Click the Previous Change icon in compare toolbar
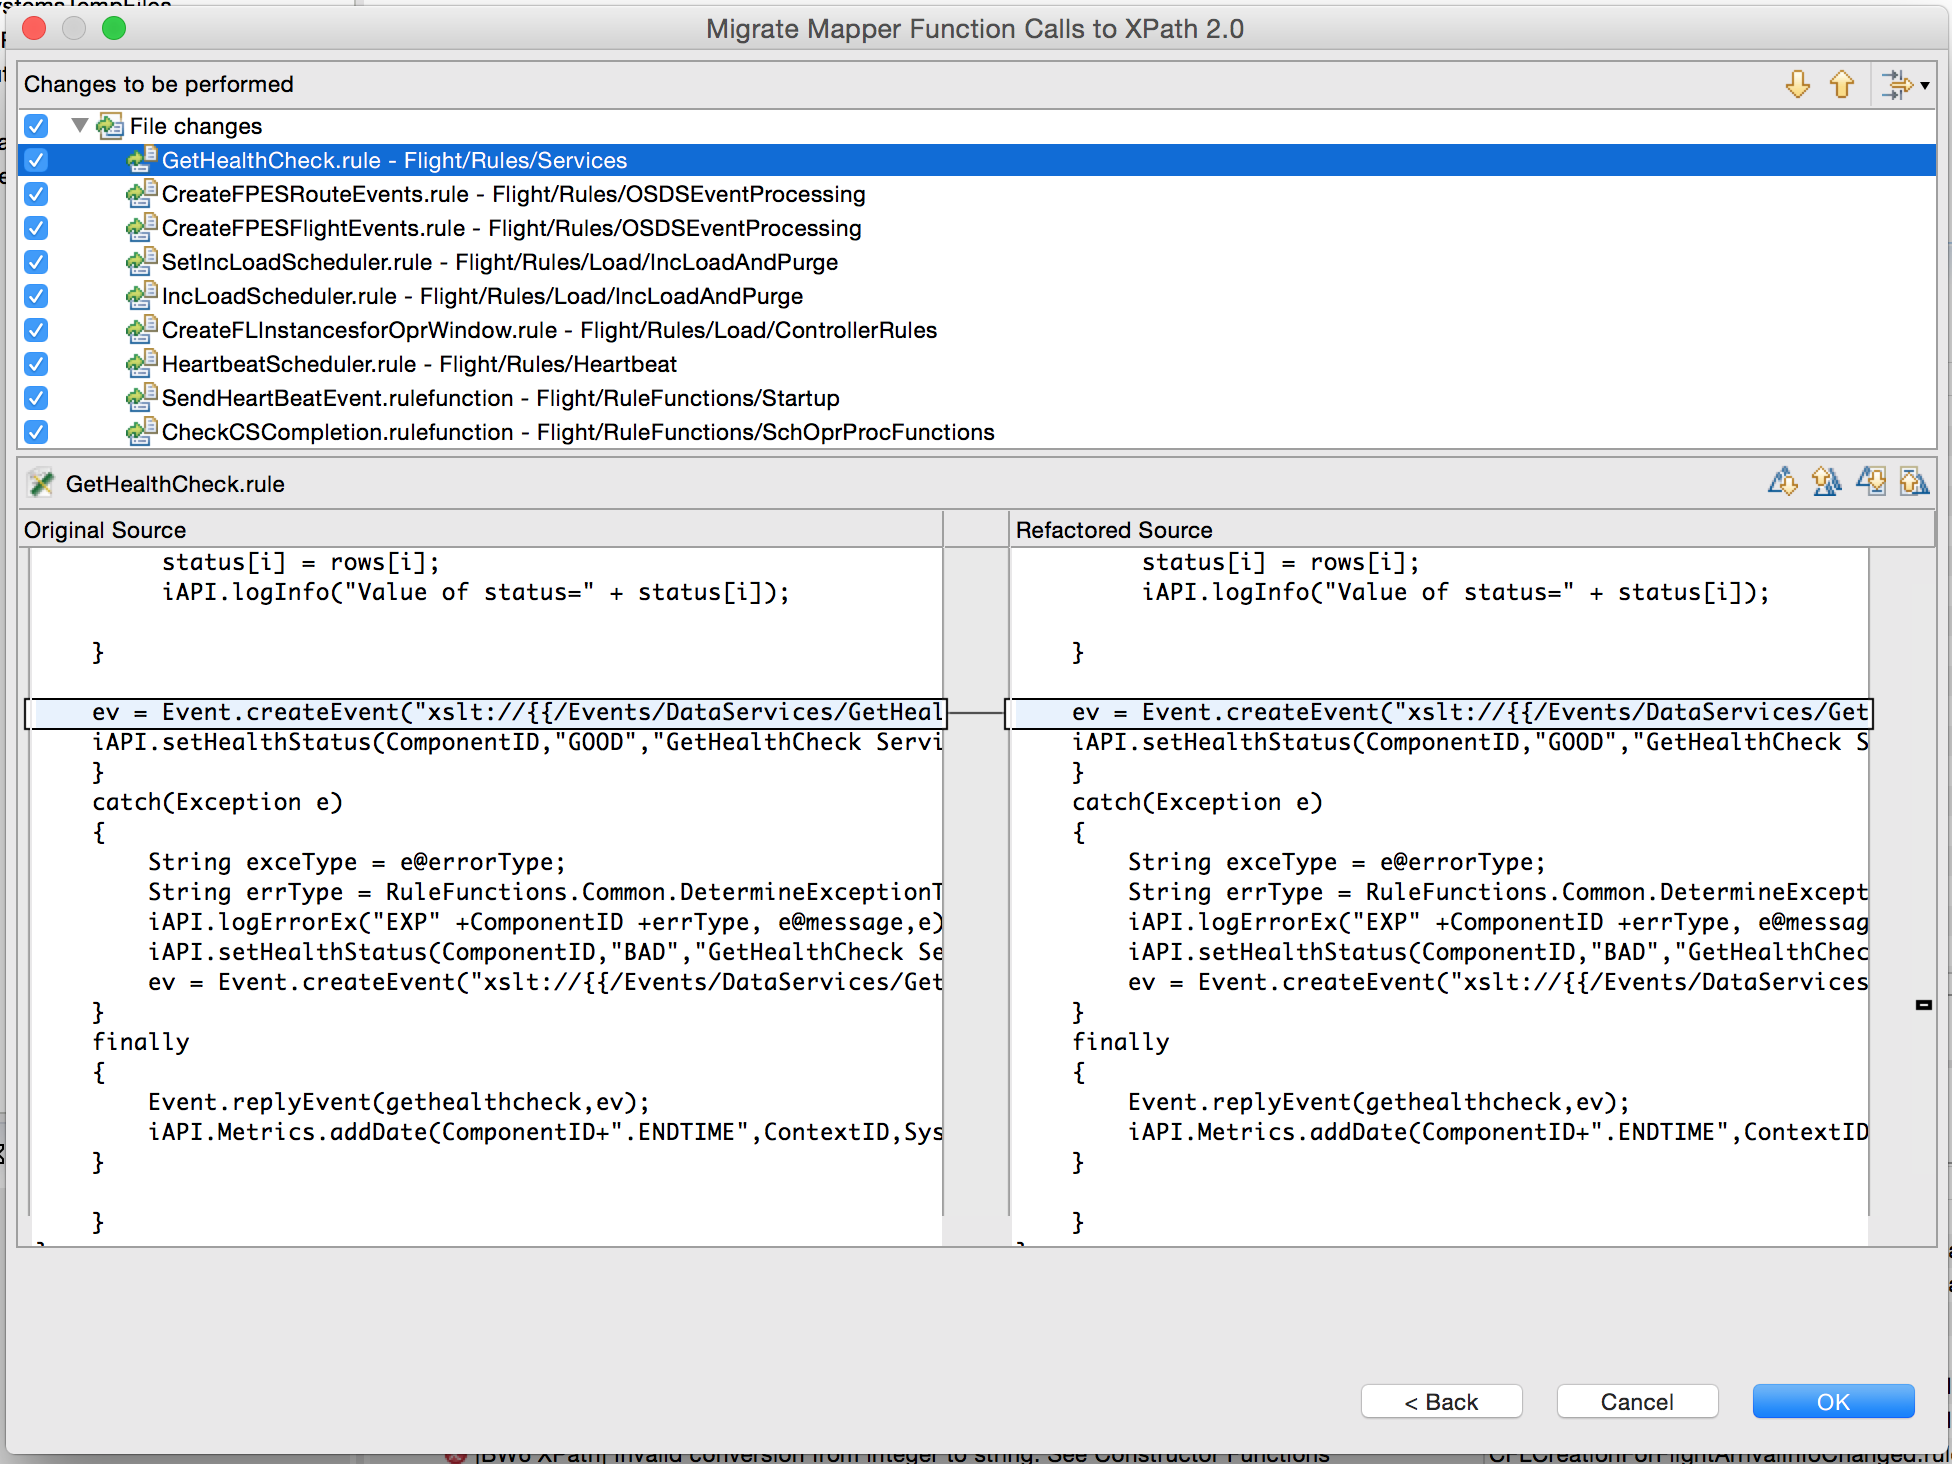1952x1464 pixels. (x=1914, y=483)
